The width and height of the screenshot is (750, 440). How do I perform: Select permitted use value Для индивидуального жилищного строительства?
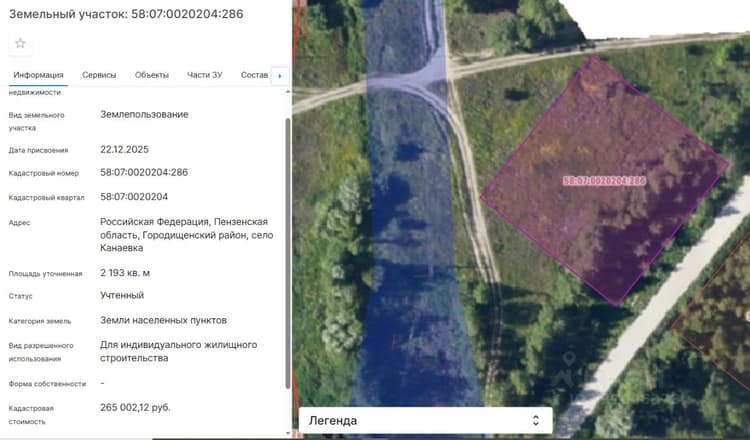tap(178, 352)
